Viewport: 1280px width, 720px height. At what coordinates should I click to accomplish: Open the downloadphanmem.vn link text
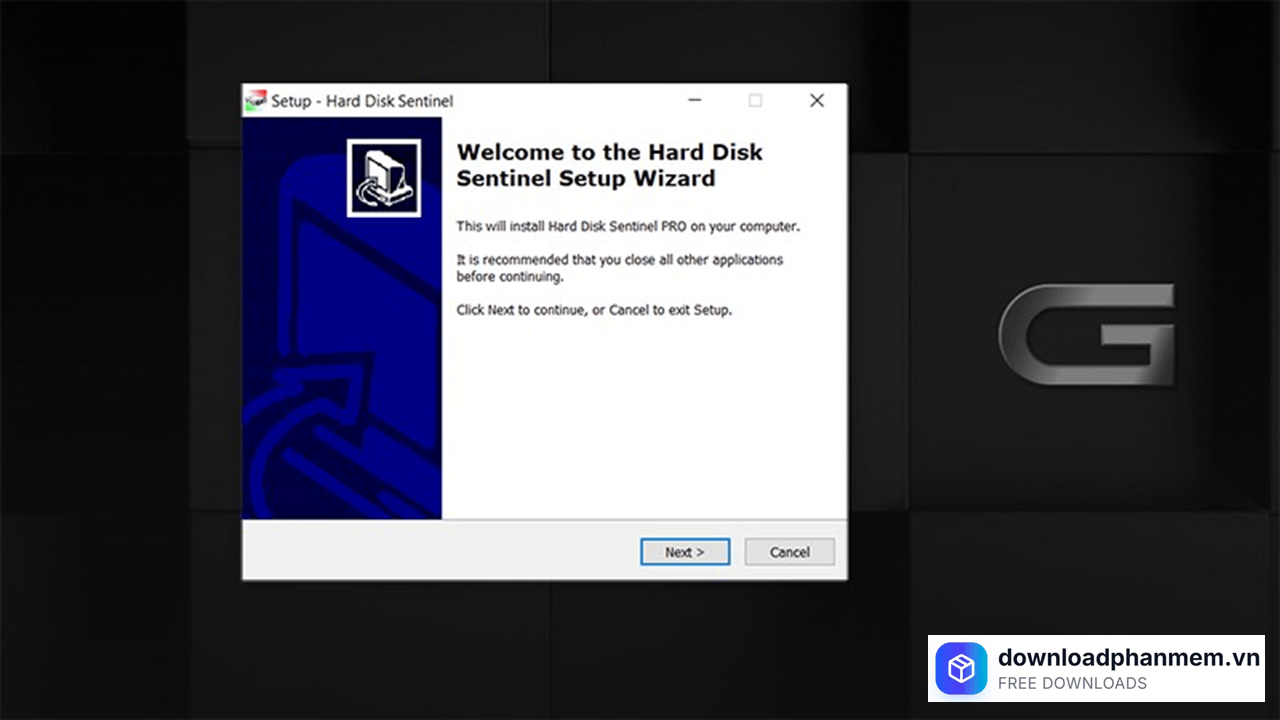tap(1128, 657)
